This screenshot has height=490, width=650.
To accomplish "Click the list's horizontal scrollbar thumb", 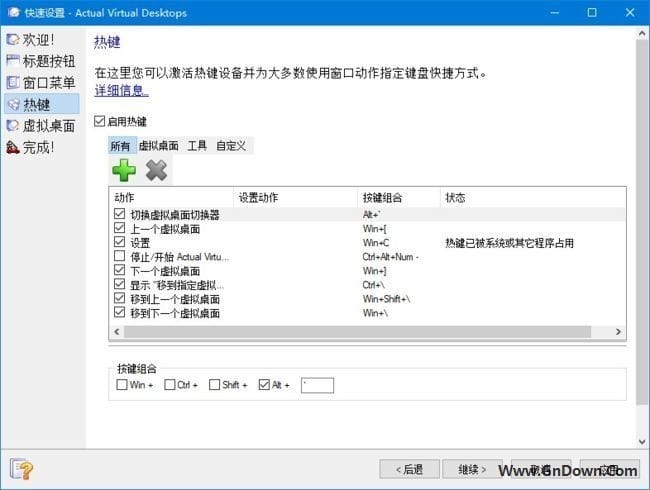I will pos(357,332).
